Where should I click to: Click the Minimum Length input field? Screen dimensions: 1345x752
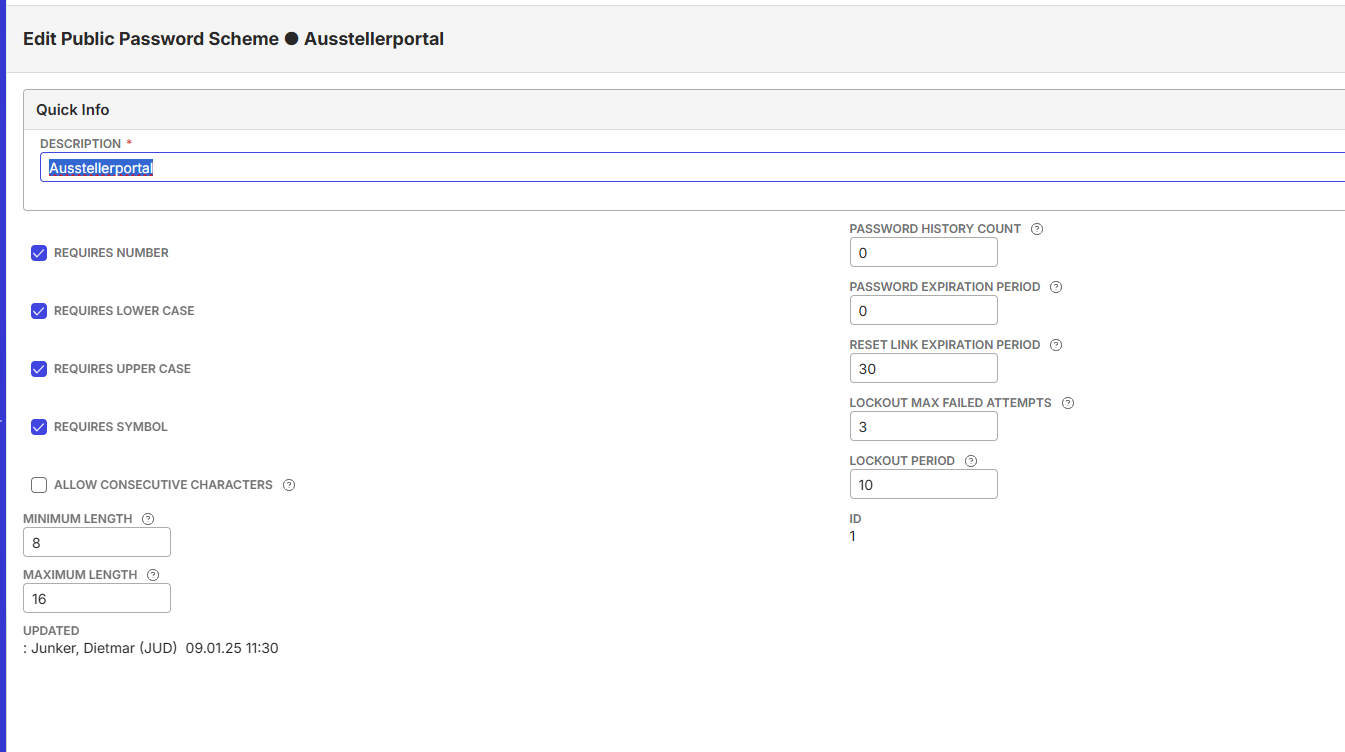pos(97,542)
